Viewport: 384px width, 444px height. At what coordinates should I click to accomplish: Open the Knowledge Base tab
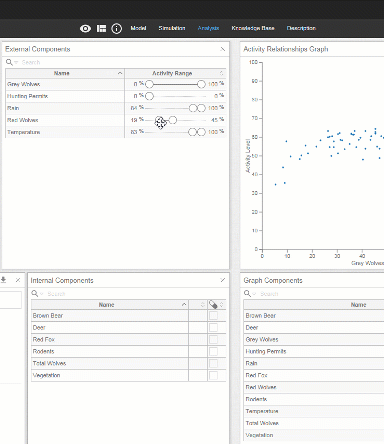[x=253, y=28]
